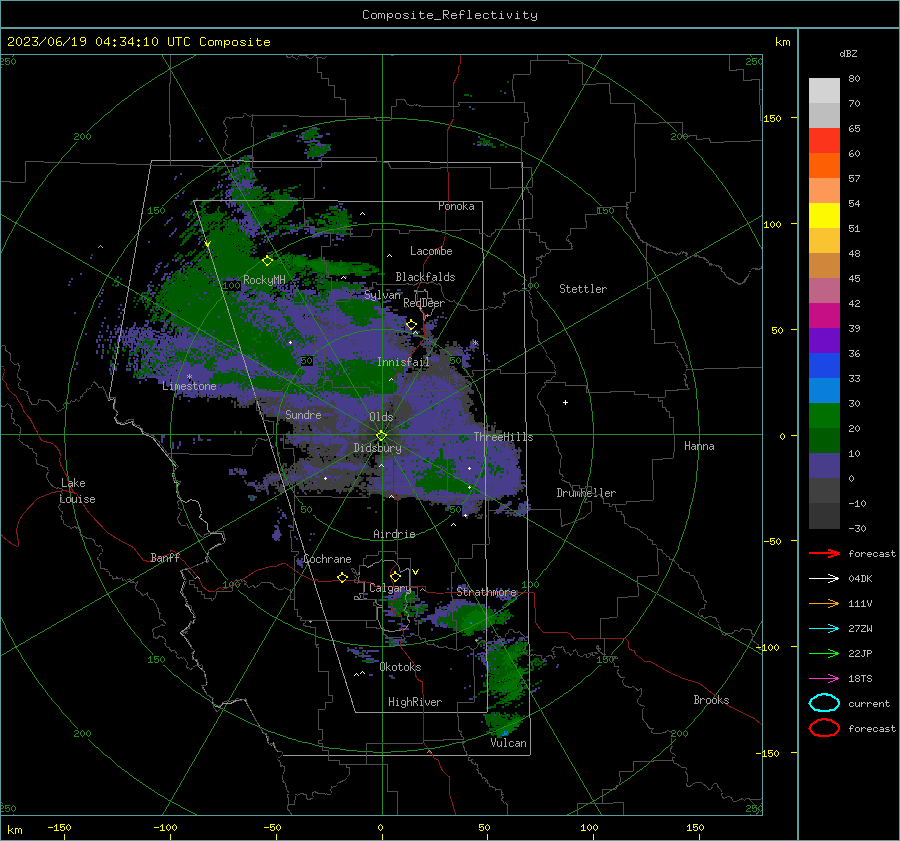The image size is (900, 841).
Task: Click the radar-center yellow diamond near Didsbury
Action: [382, 436]
